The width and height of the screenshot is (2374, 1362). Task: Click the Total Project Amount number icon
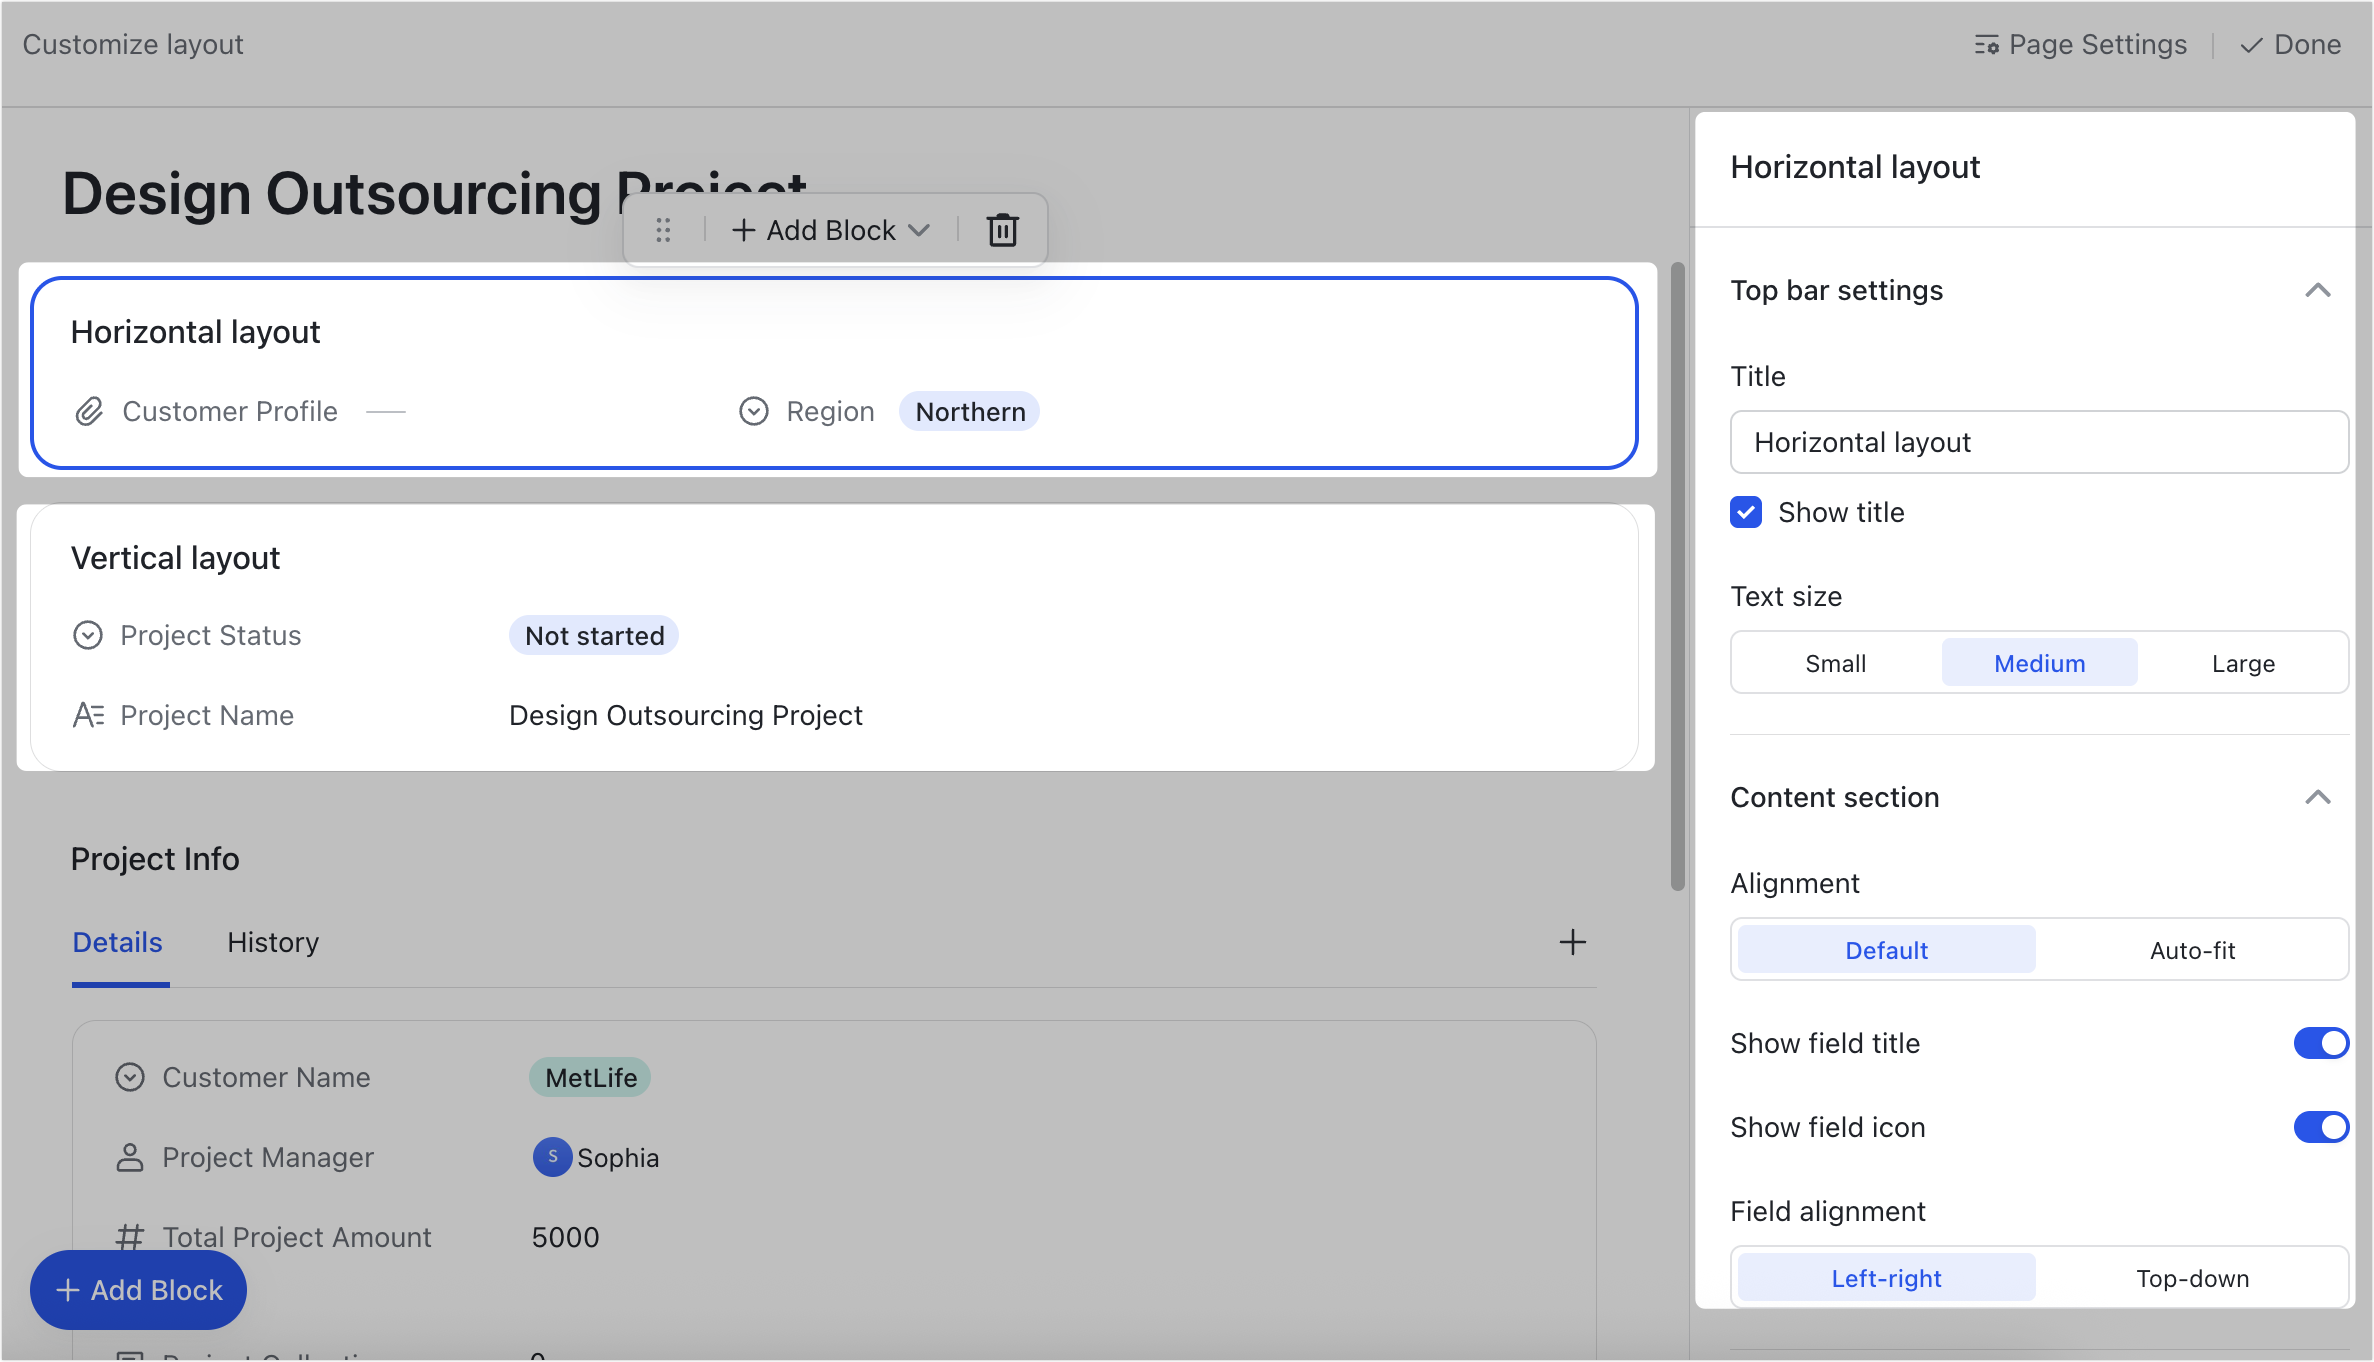(130, 1237)
